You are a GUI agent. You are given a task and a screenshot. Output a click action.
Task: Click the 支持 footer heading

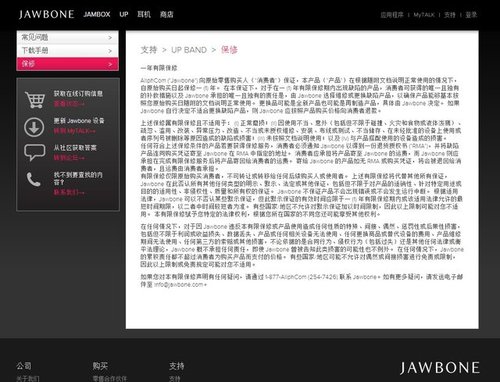(177, 366)
